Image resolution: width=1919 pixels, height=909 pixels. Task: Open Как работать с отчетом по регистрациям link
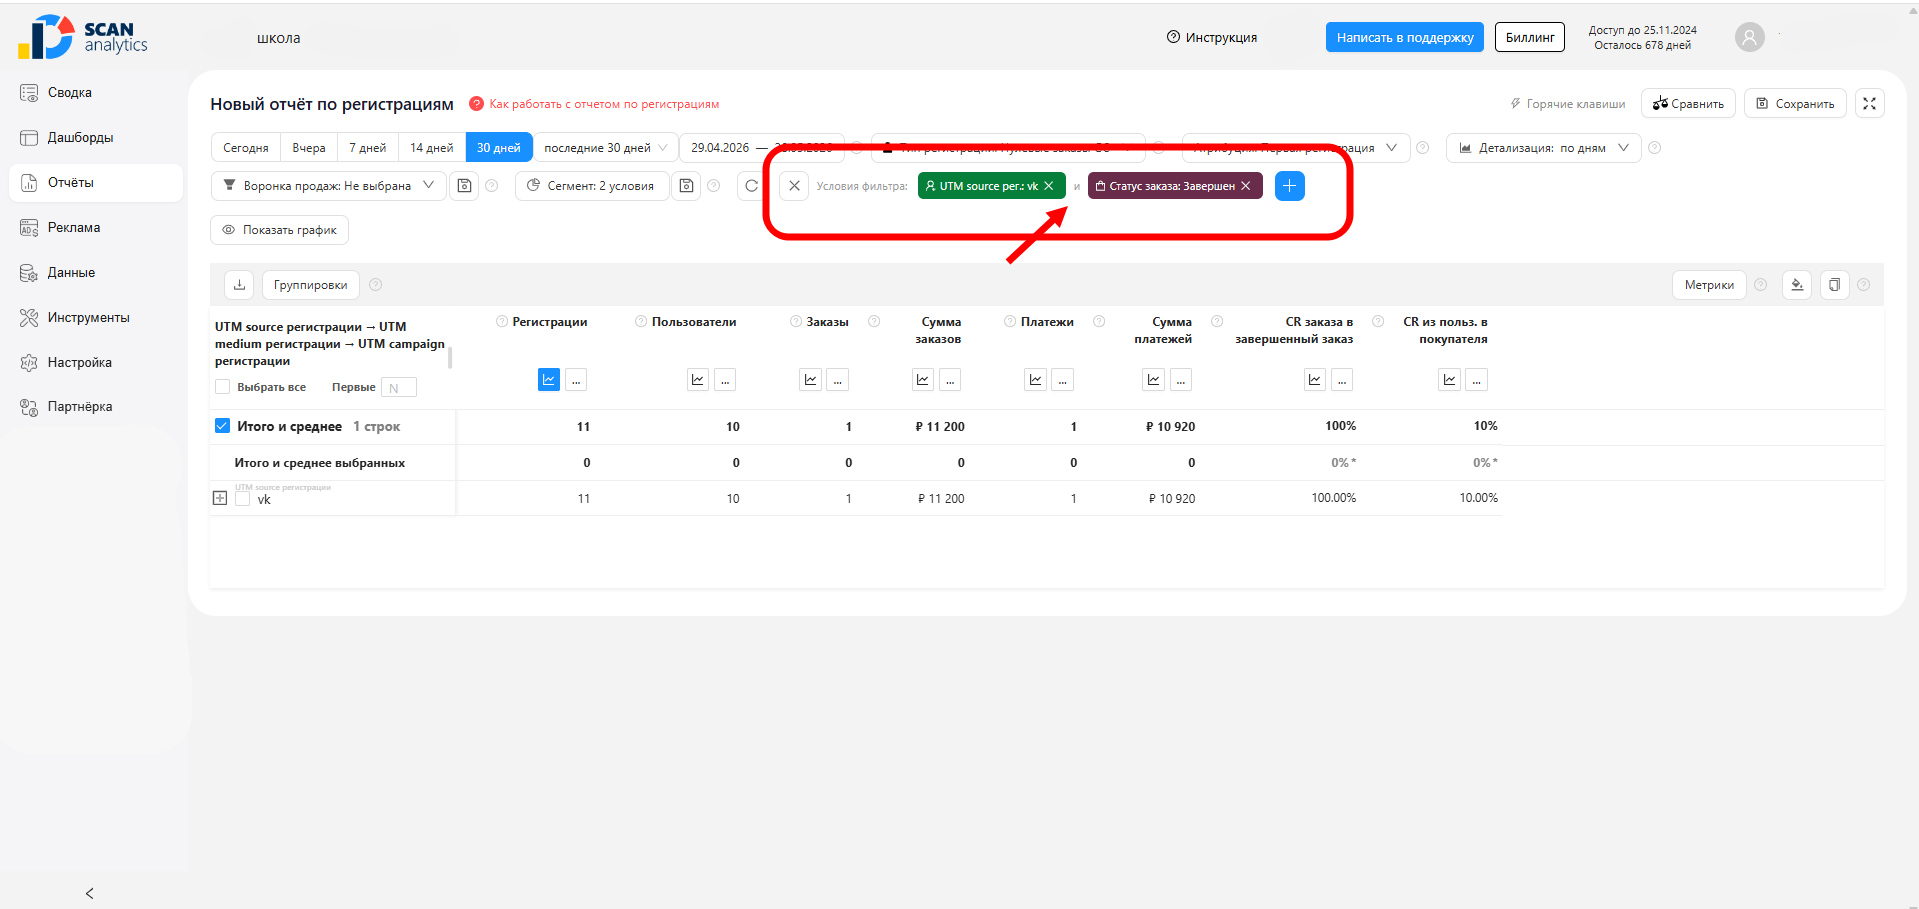click(x=603, y=104)
